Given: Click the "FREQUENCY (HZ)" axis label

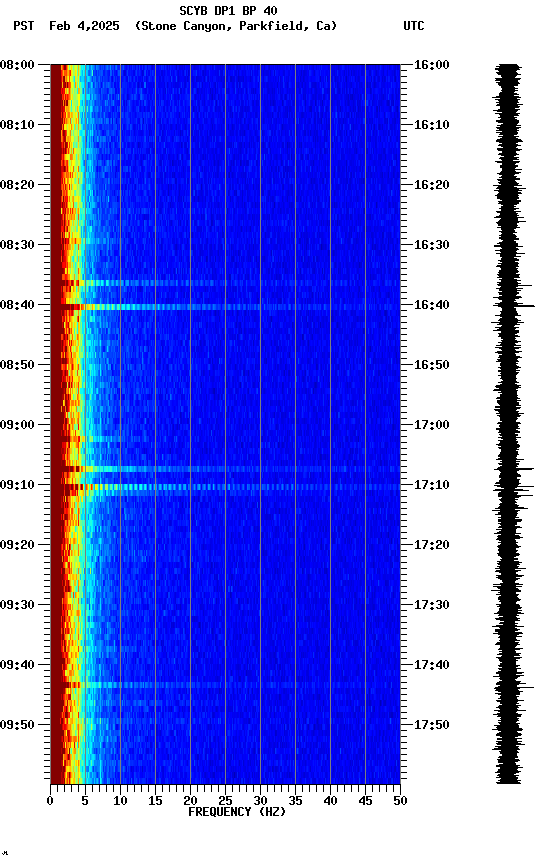Looking at the screenshot, I should click(237, 812).
